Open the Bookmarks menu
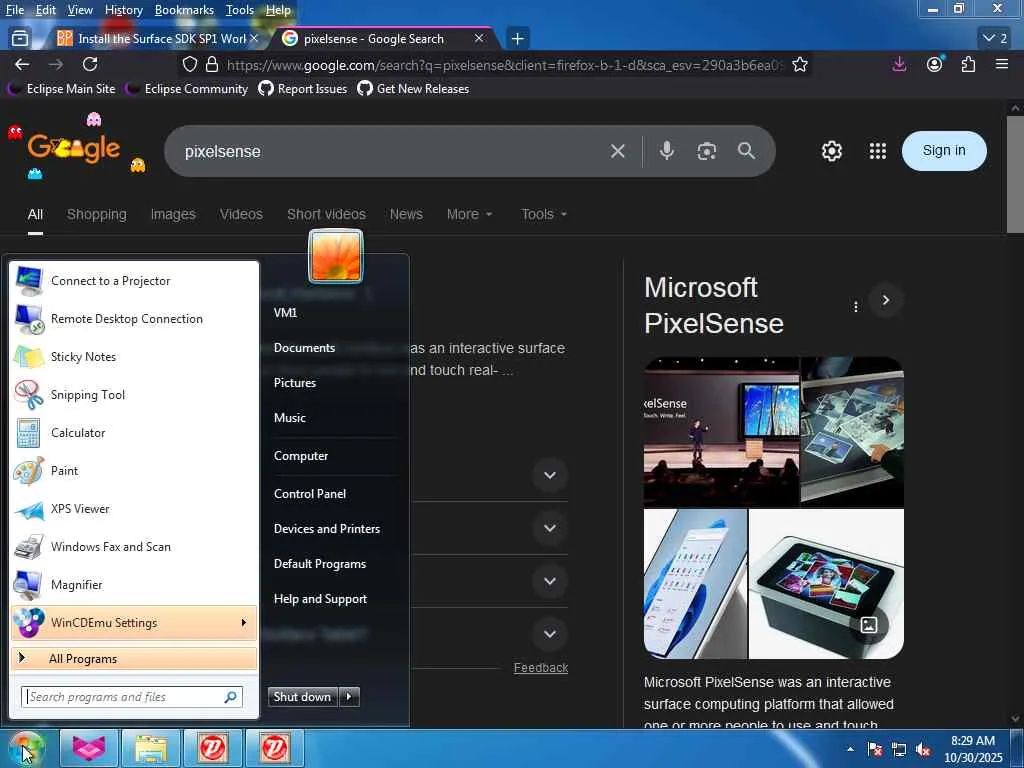1024x768 pixels. point(184,10)
